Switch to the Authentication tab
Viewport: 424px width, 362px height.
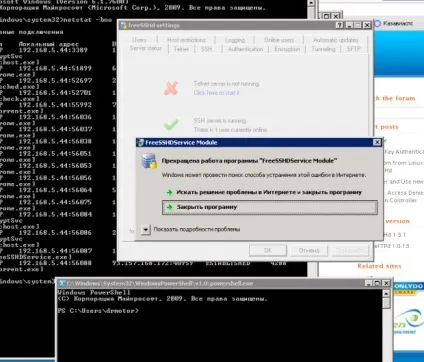click(245, 49)
